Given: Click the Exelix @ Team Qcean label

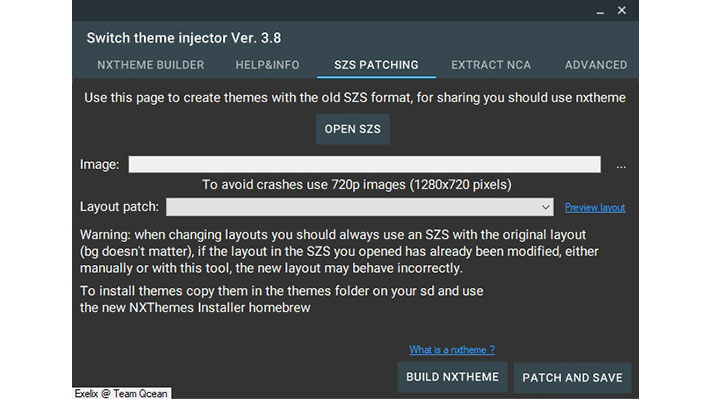Looking at the screenshot, I should (x=121, y=393).
